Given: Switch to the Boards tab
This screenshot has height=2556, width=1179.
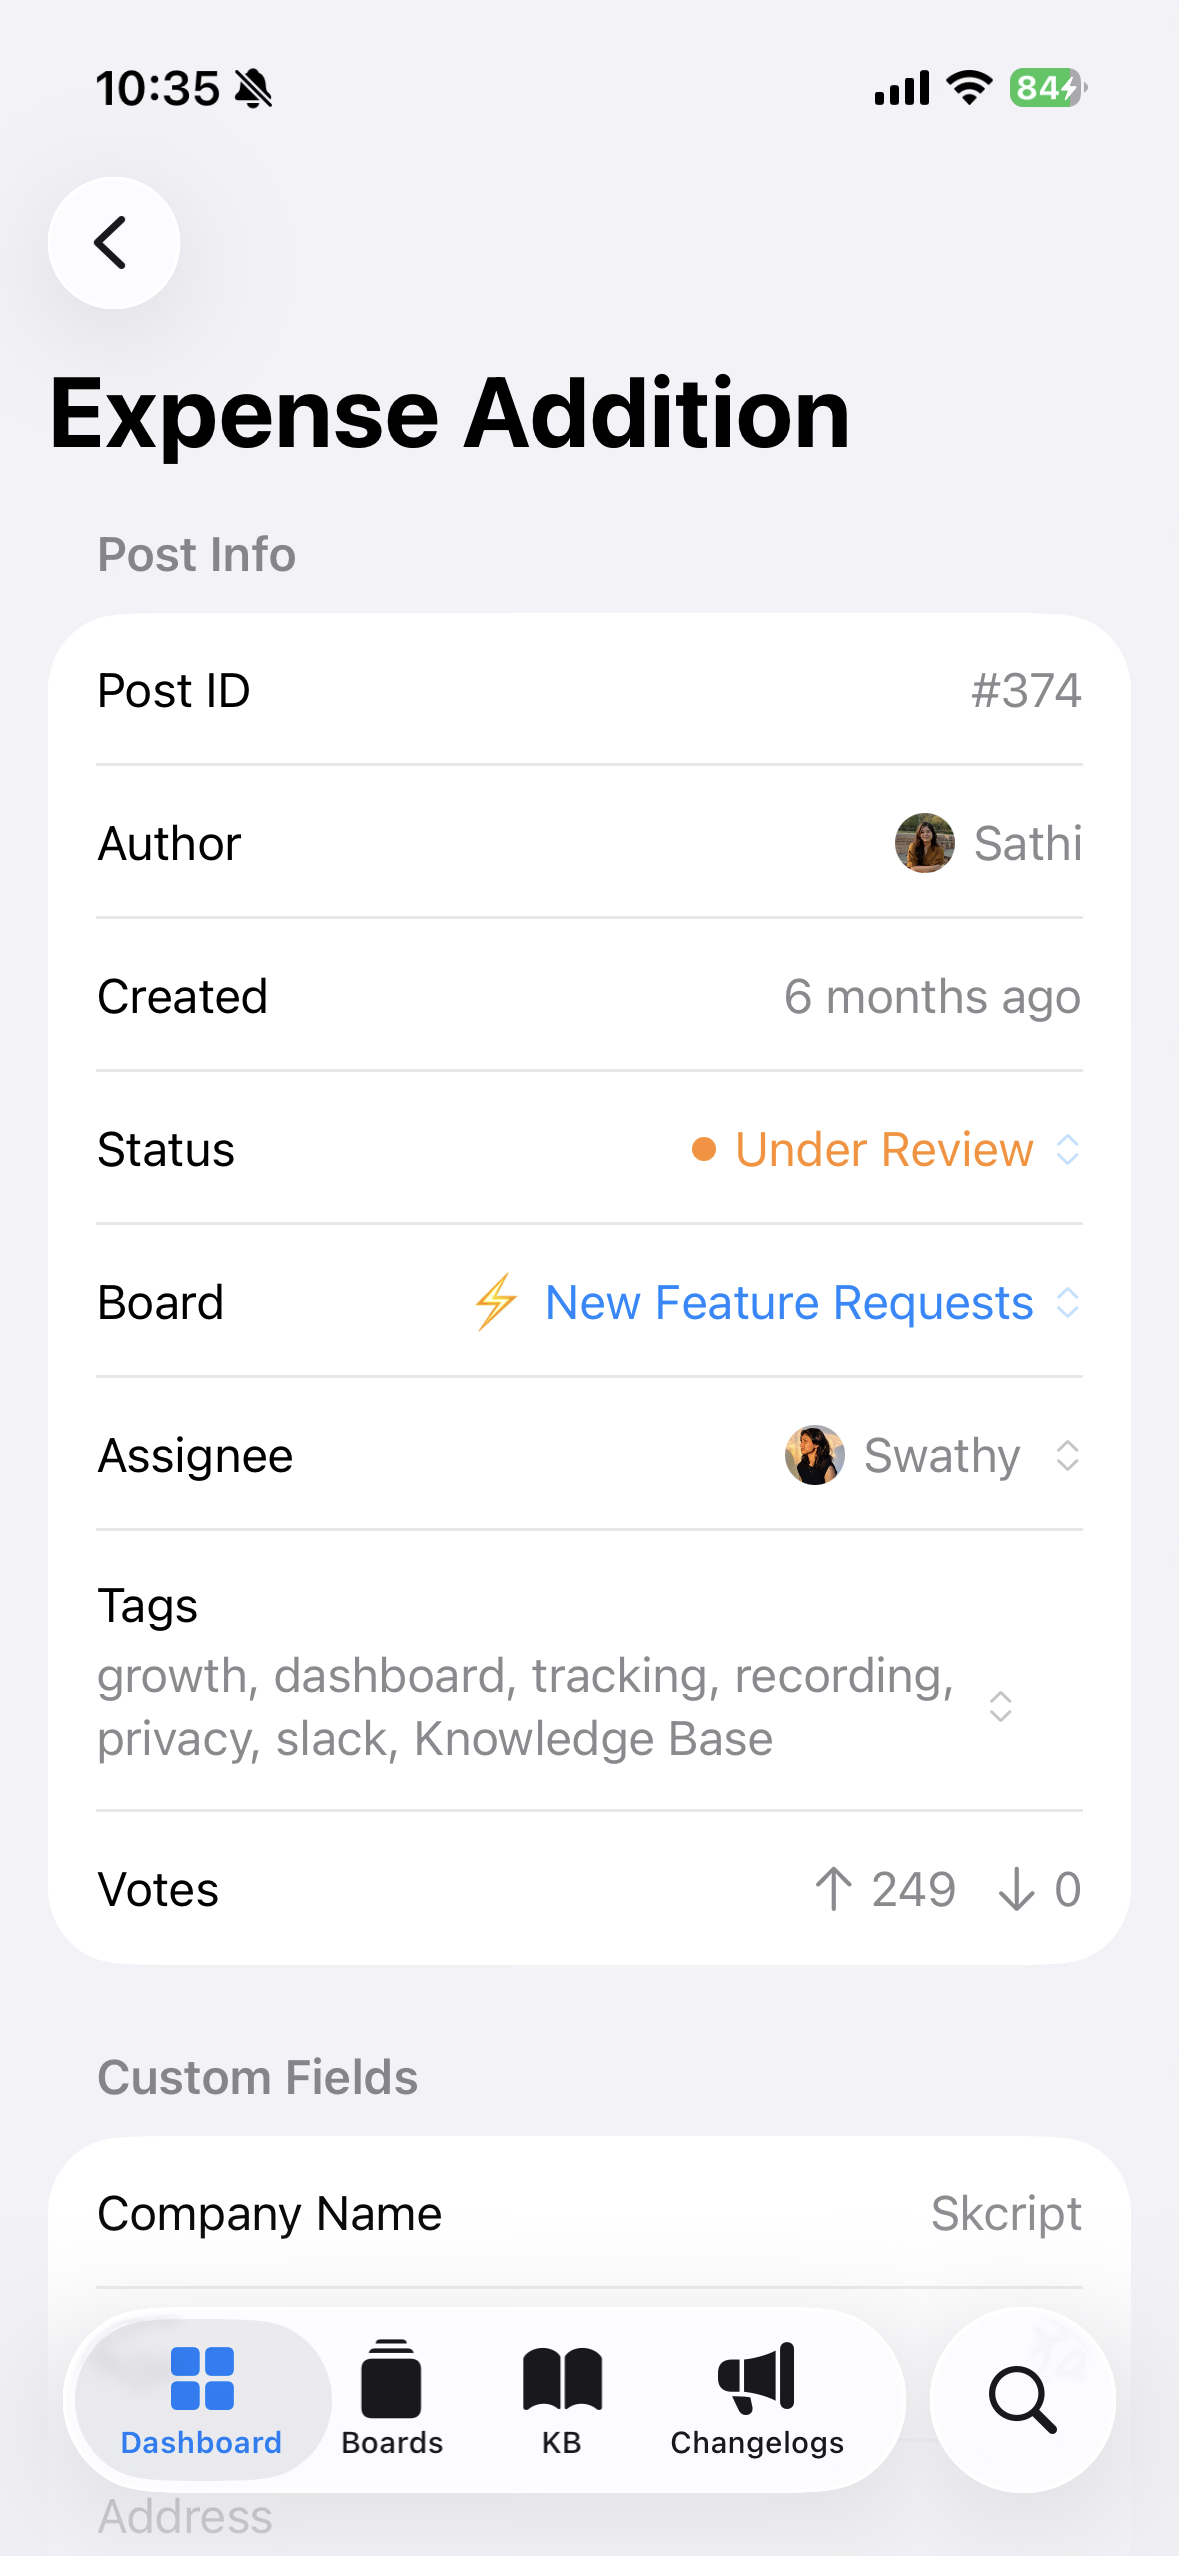Looking at the screenshot, I should click(390, 2400).
